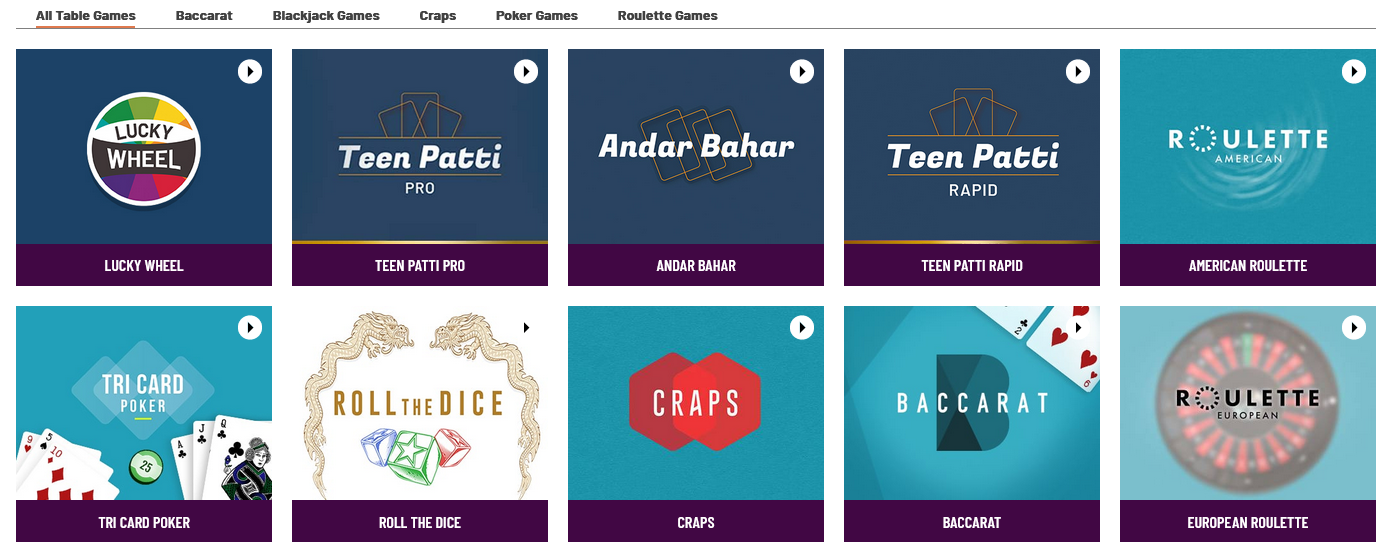
Task: Go to the Poker Games tab
Action: coord(537,15)
